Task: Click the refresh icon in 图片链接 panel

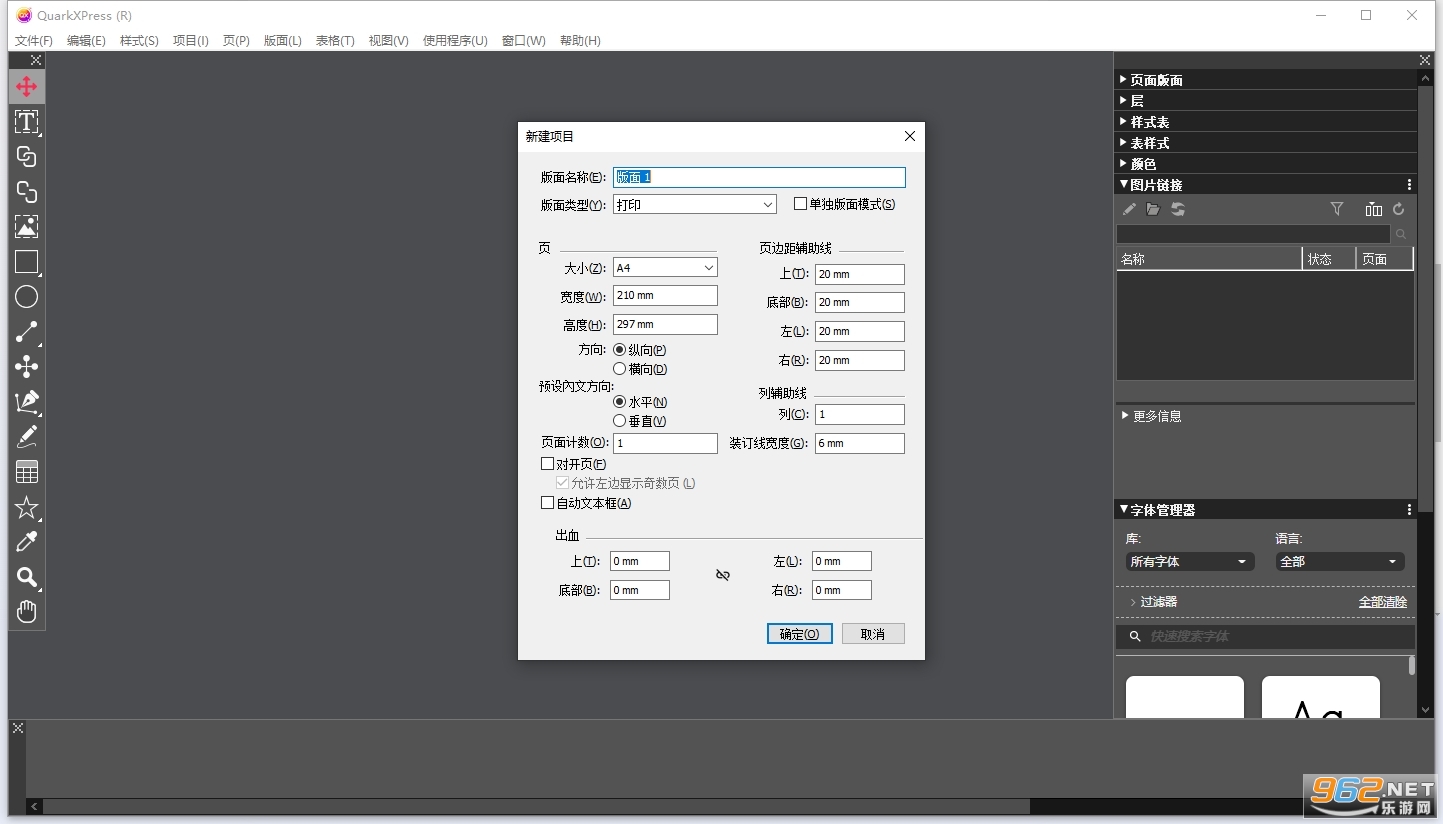Action: point(1399,209)
